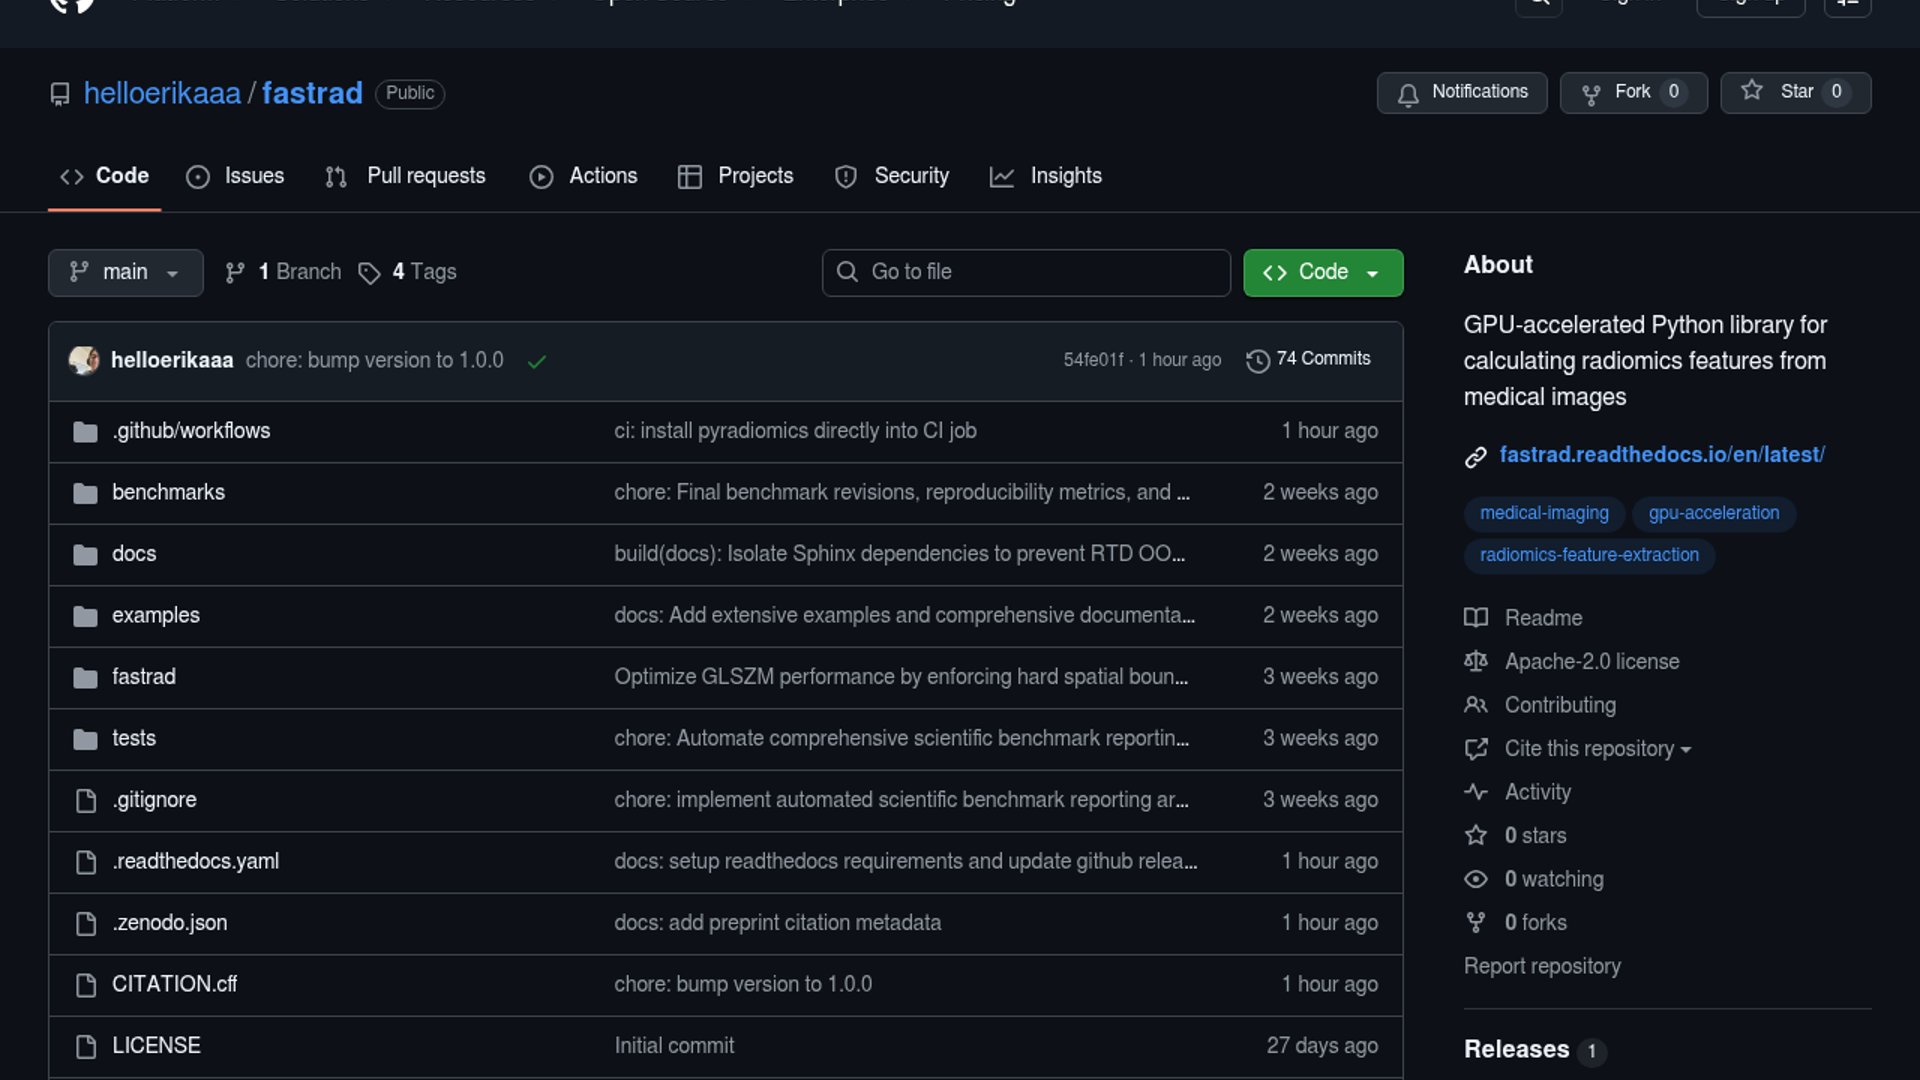Click the Go to file field
This screenshot has height=1080, width=1920.
click(1026, 272)
